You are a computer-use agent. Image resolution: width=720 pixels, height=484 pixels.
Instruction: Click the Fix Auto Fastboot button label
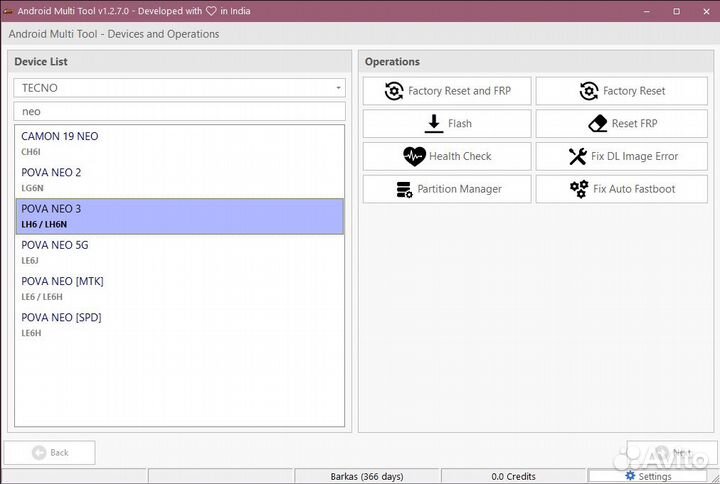(634, 189)
